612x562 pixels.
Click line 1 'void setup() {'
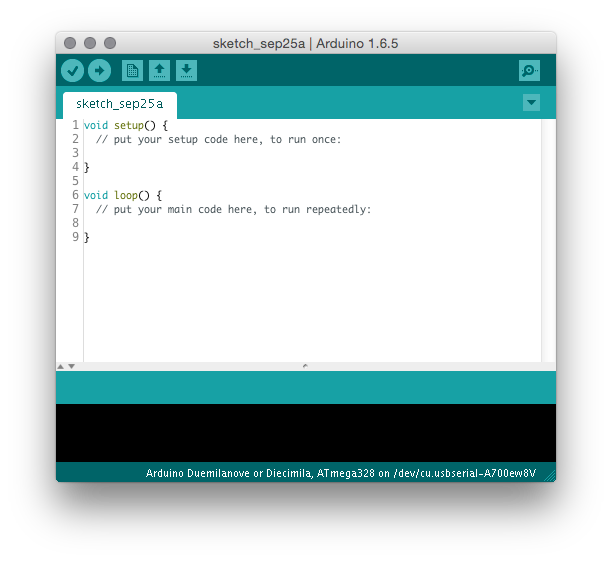(126, 126)
